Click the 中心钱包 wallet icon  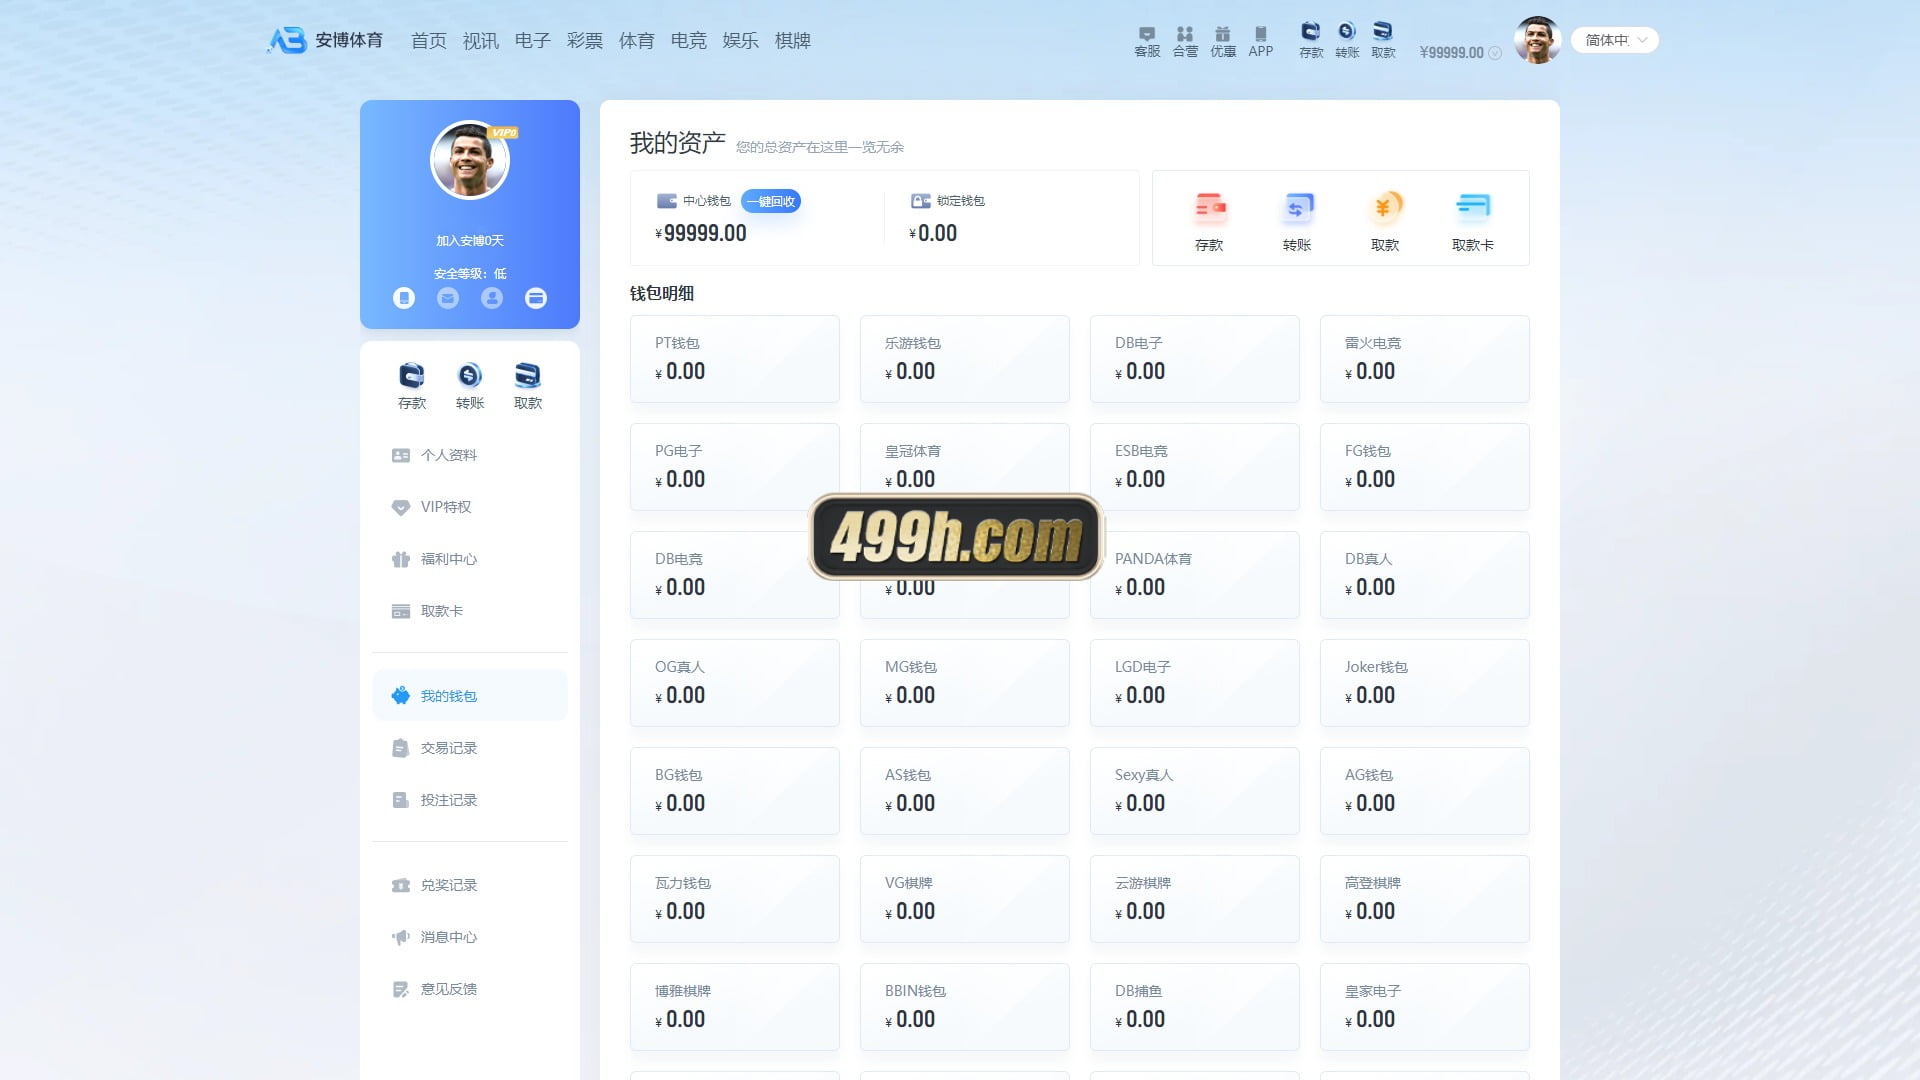point(666,201)
